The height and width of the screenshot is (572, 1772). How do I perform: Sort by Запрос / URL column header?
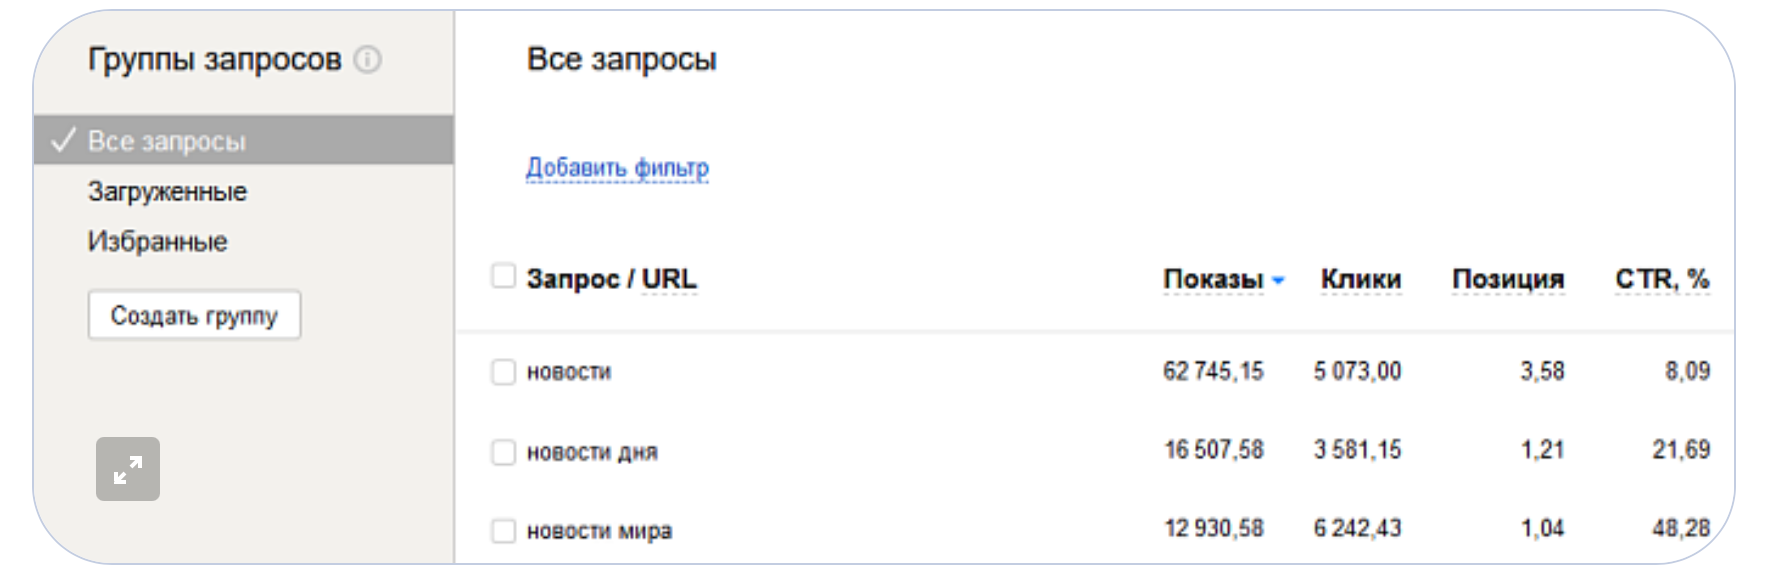(611, 279)
